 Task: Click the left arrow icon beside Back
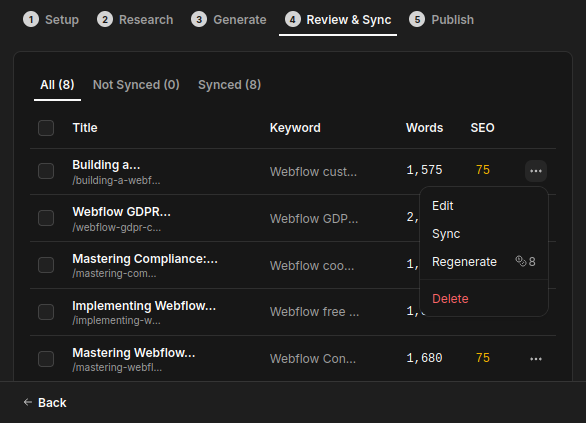point(28,402)
